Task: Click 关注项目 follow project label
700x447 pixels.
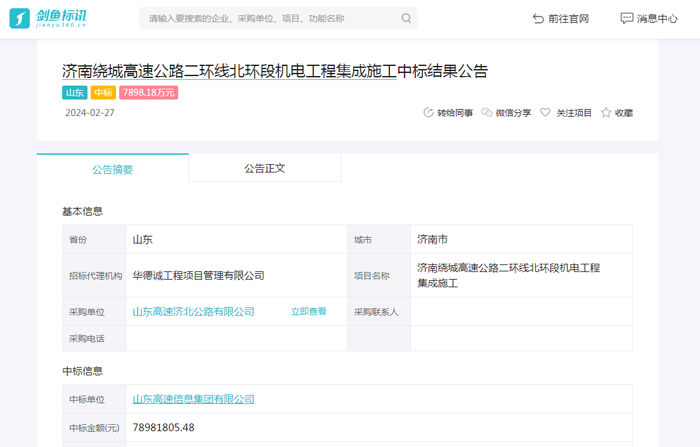Action: (x=574, y=113)
